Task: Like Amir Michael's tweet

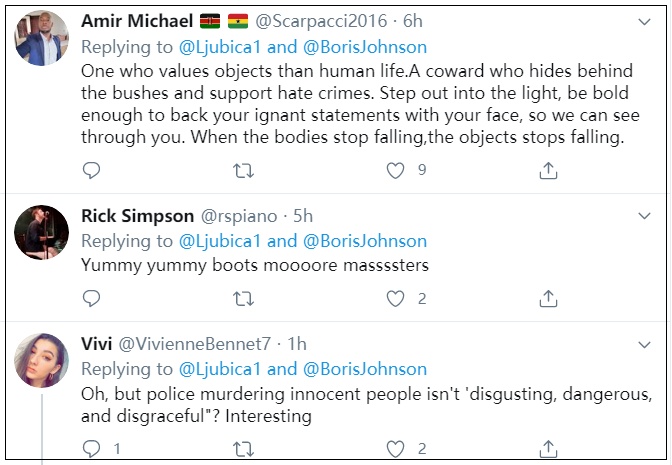Action: click(396, 170)
